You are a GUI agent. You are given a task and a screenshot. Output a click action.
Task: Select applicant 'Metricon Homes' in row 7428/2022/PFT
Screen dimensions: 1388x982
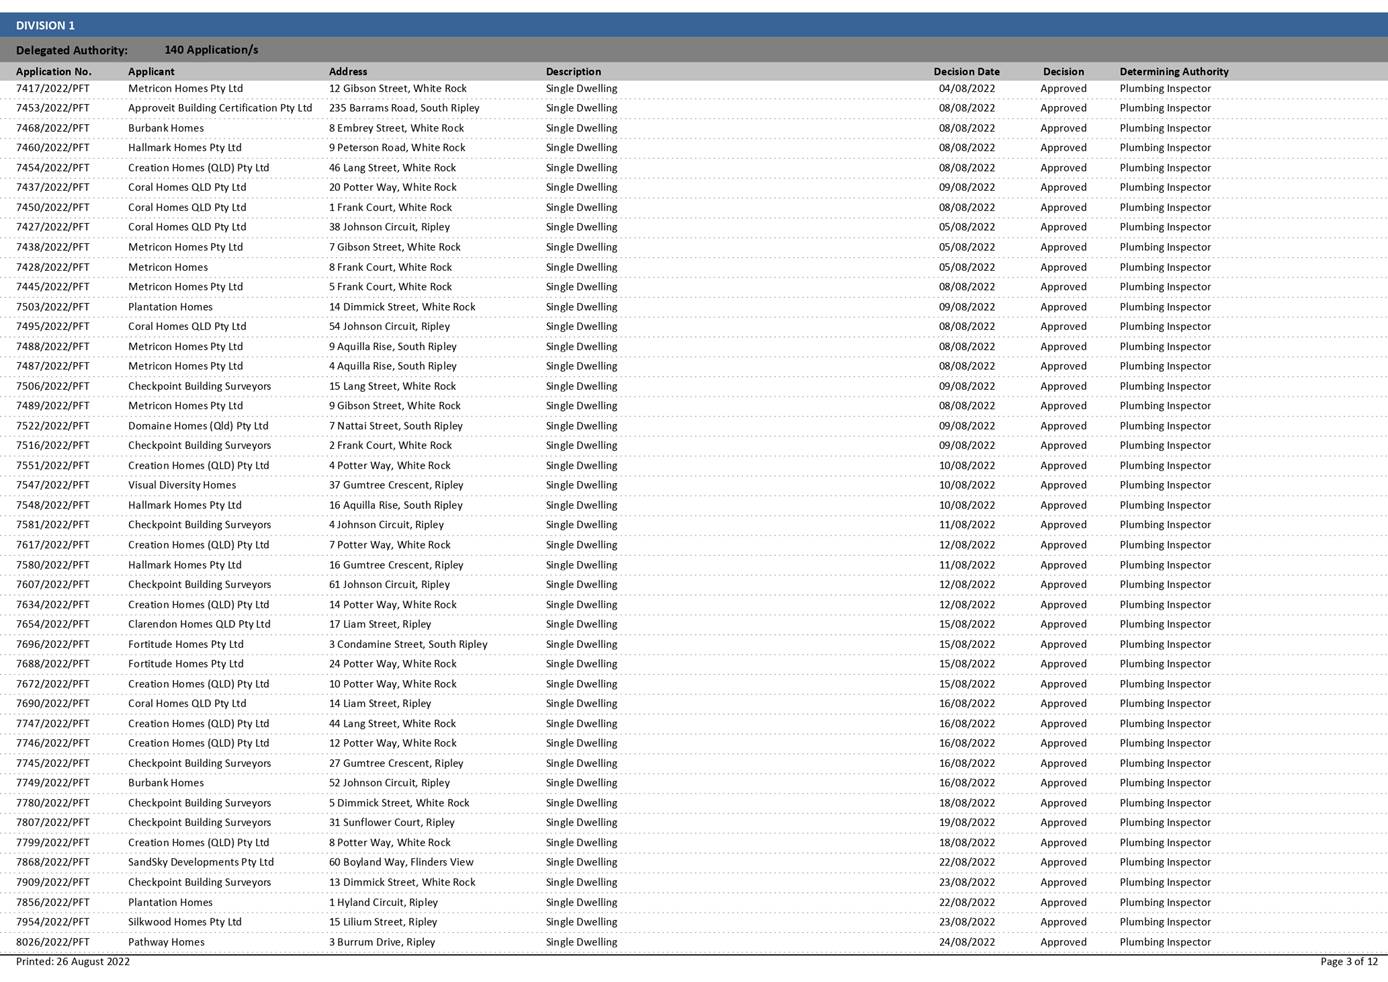click(x=168, y=267)
